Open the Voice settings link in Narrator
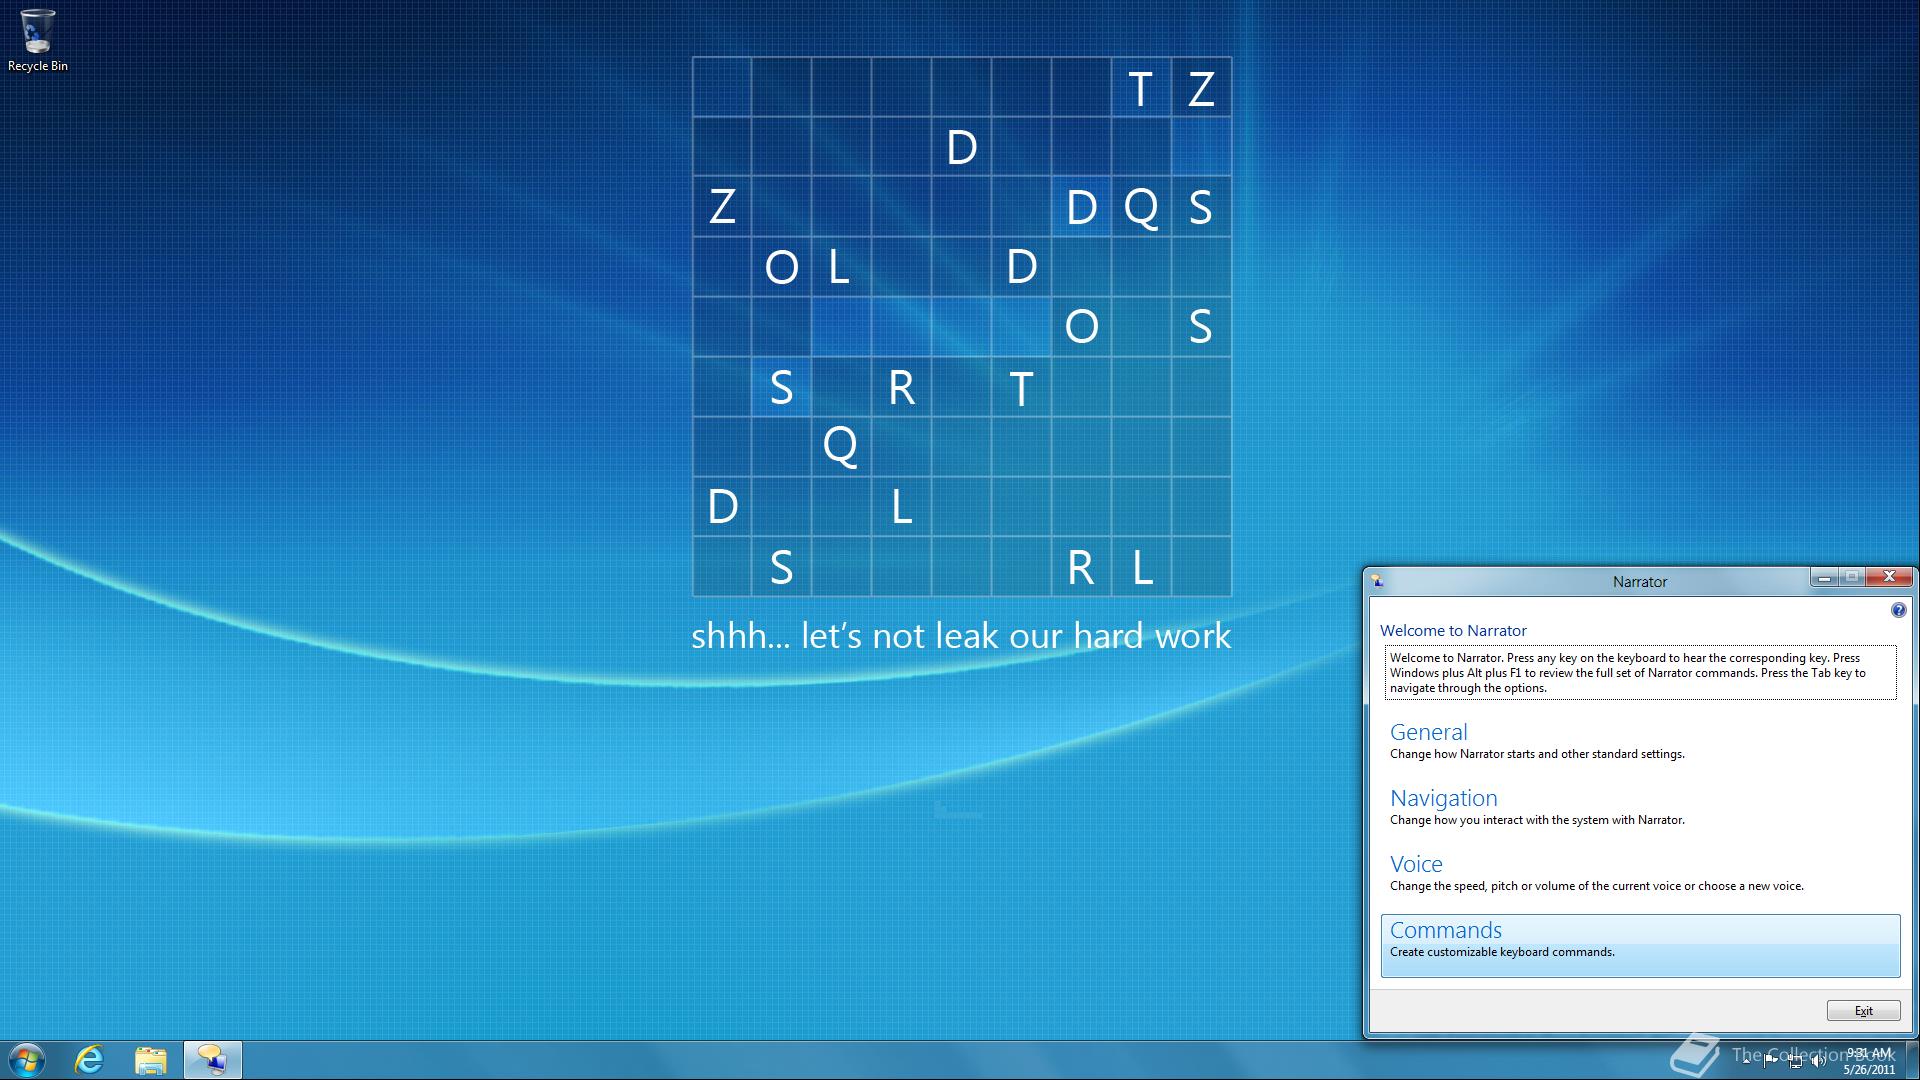This screenshot has height=1080, width=1920. coord(1416,864)
